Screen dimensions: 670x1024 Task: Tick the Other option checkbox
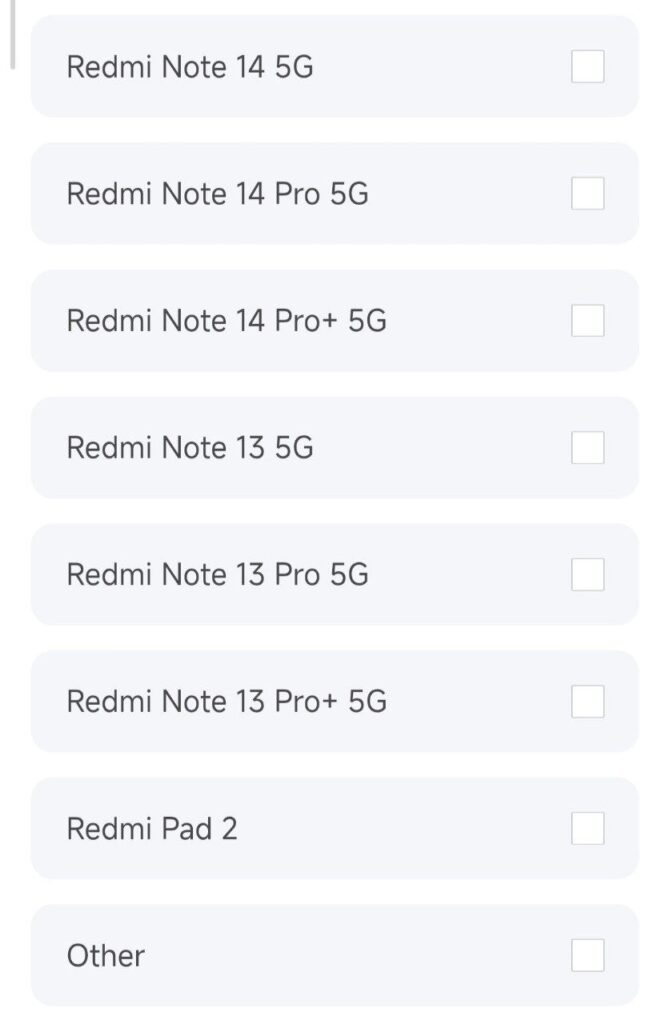(588, 955)
